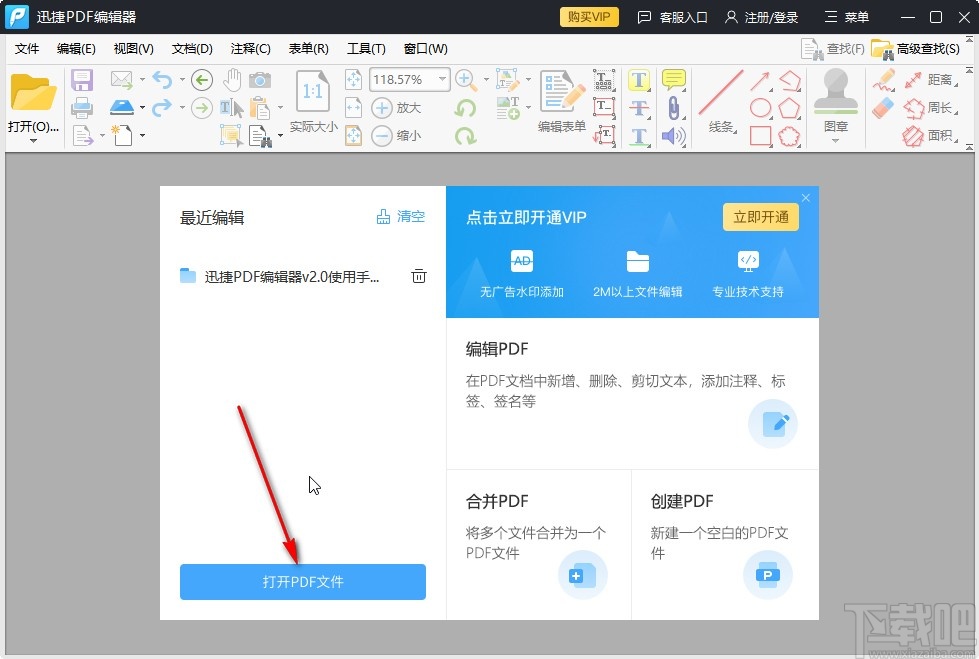Select the hand pan tool
This screenshot has width=979, height=659.
tap(232, 81)
